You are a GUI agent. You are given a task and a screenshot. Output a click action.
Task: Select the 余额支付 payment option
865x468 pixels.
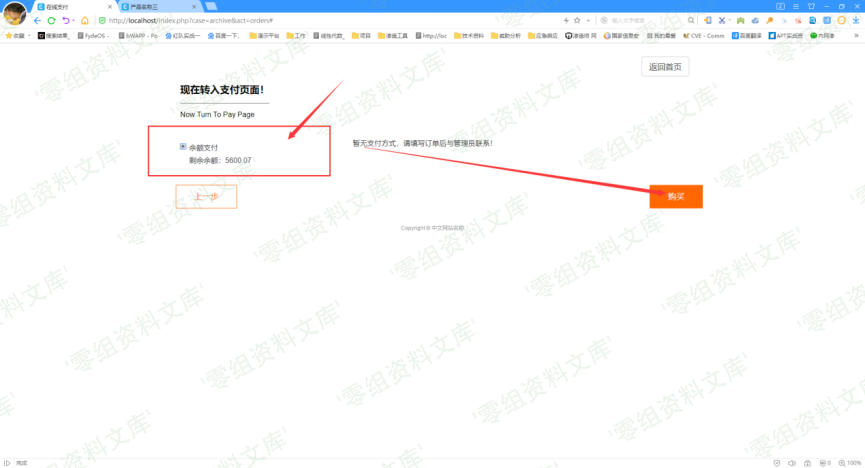pyautogui.click(x=183, y=147)
